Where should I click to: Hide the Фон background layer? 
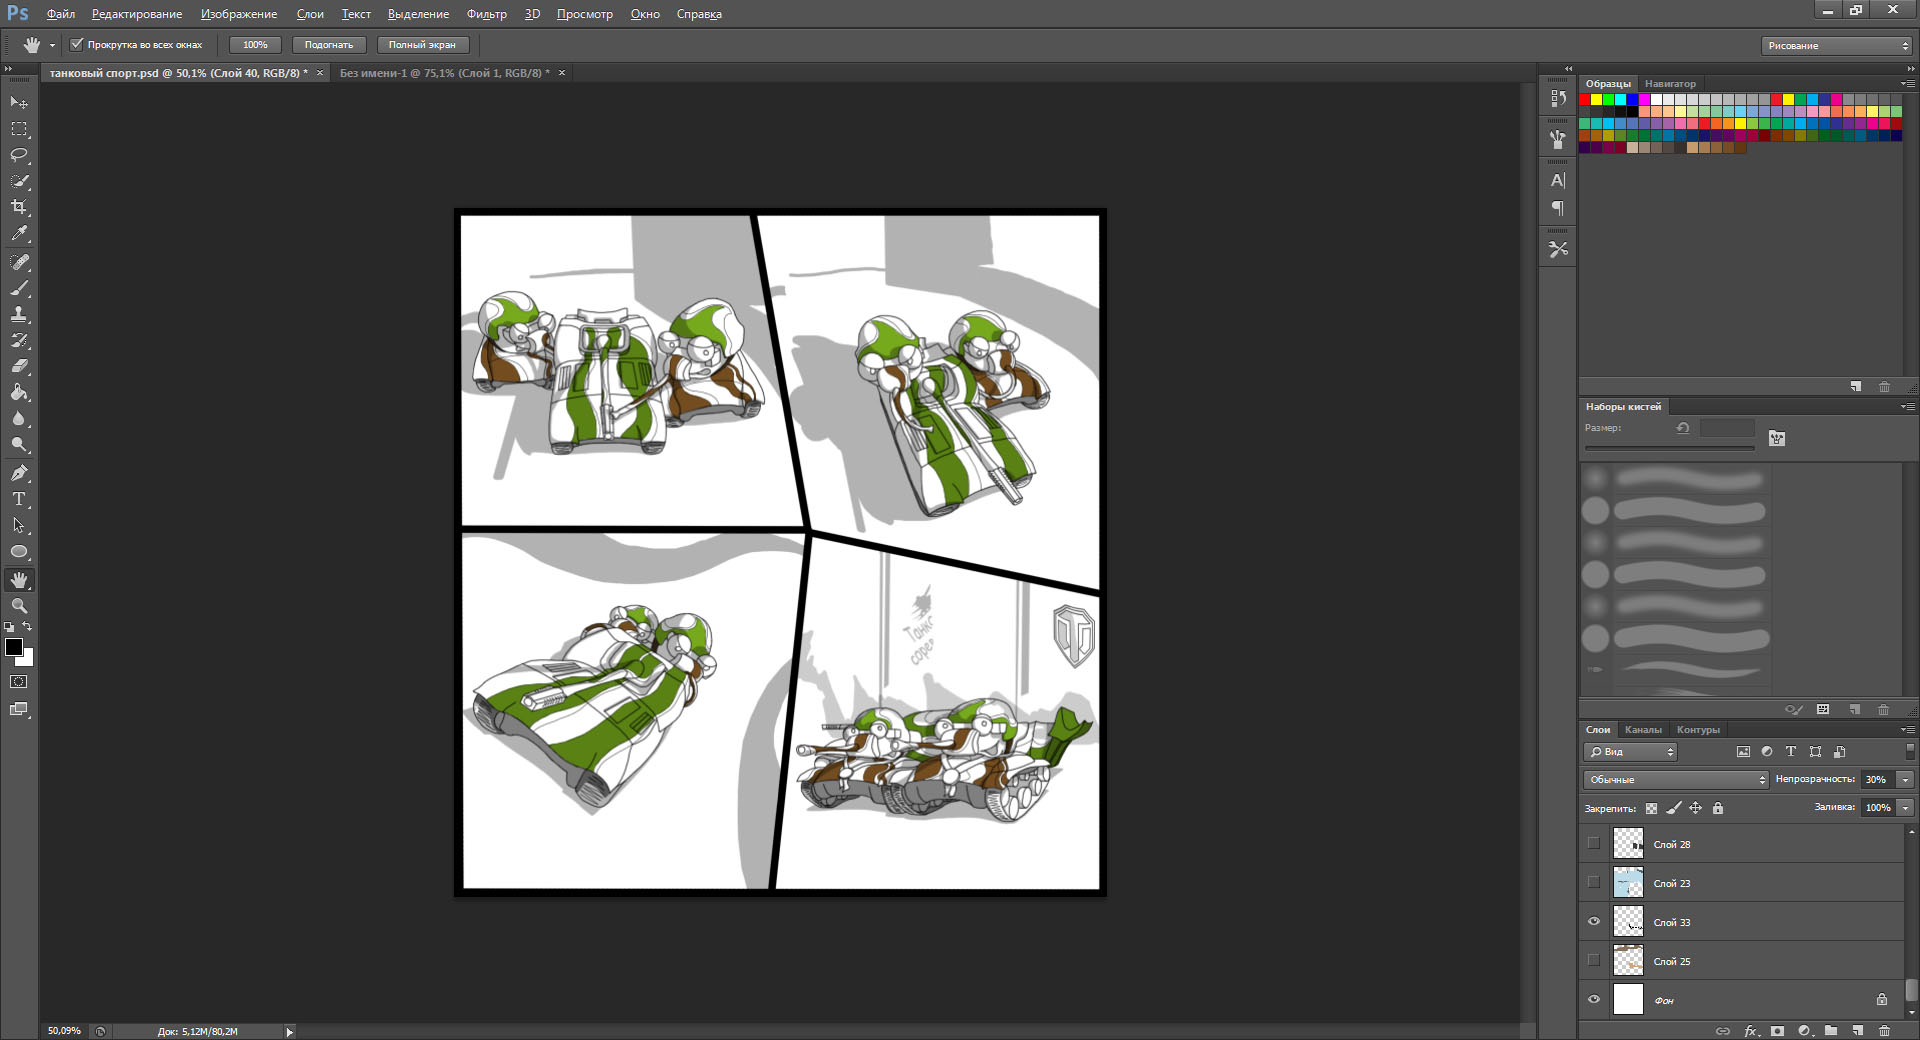1594,999
